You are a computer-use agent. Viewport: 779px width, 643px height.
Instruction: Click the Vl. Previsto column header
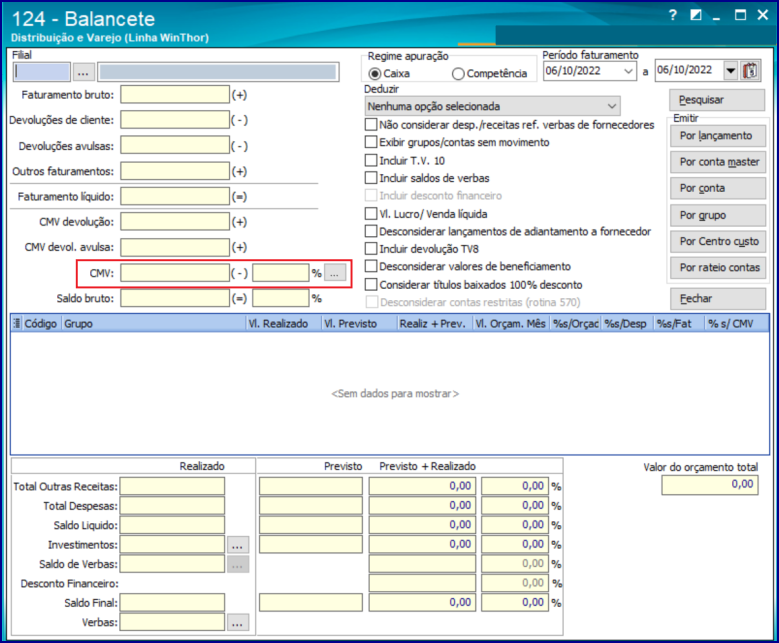pyautogui.click(x=360, y=323)
